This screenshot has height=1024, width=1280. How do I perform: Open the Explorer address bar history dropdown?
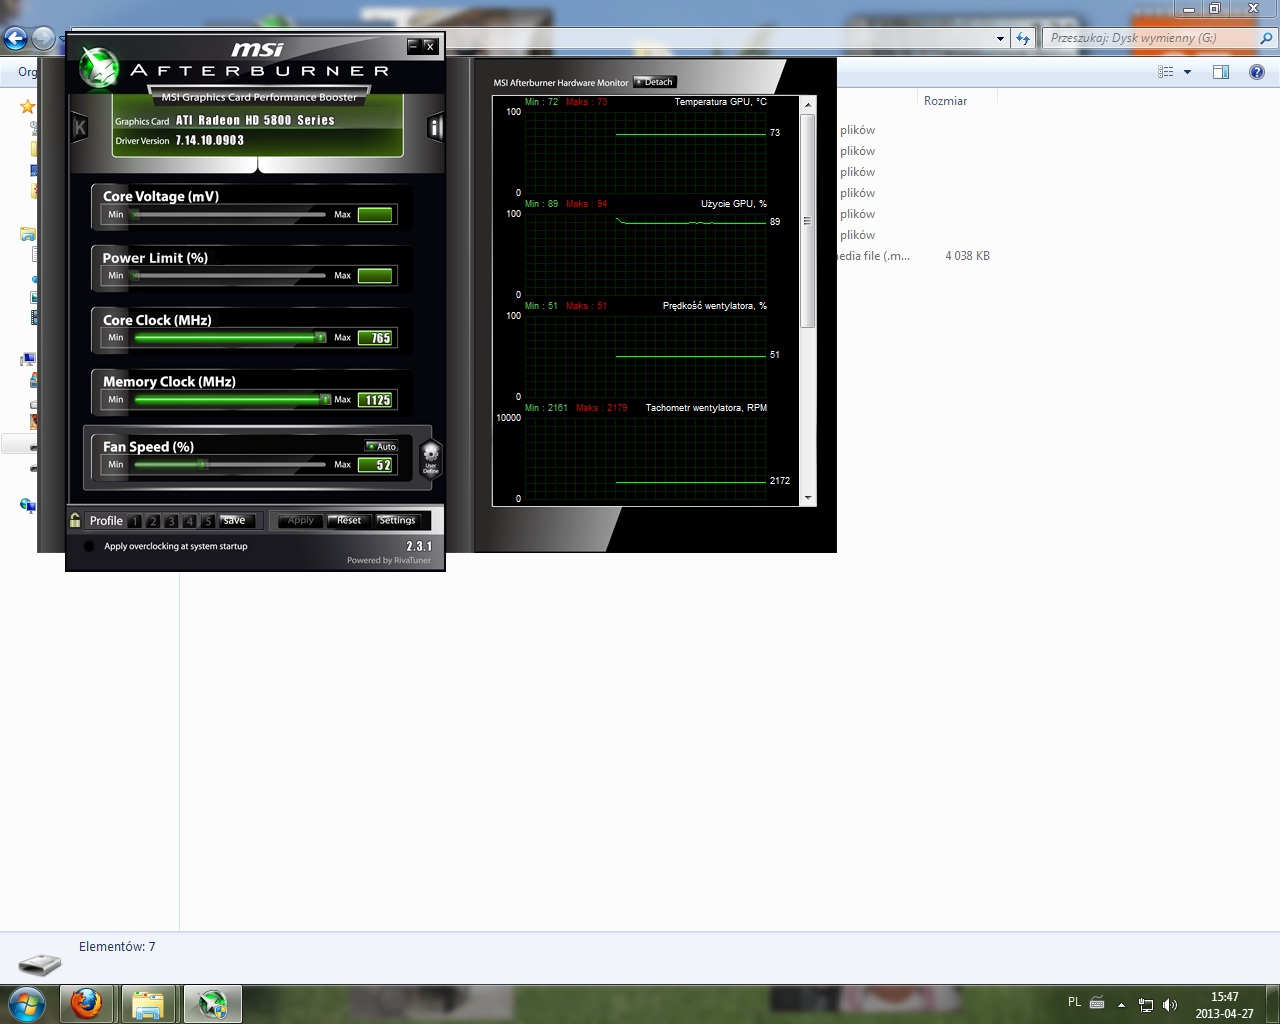click(x=1000, y=38)
